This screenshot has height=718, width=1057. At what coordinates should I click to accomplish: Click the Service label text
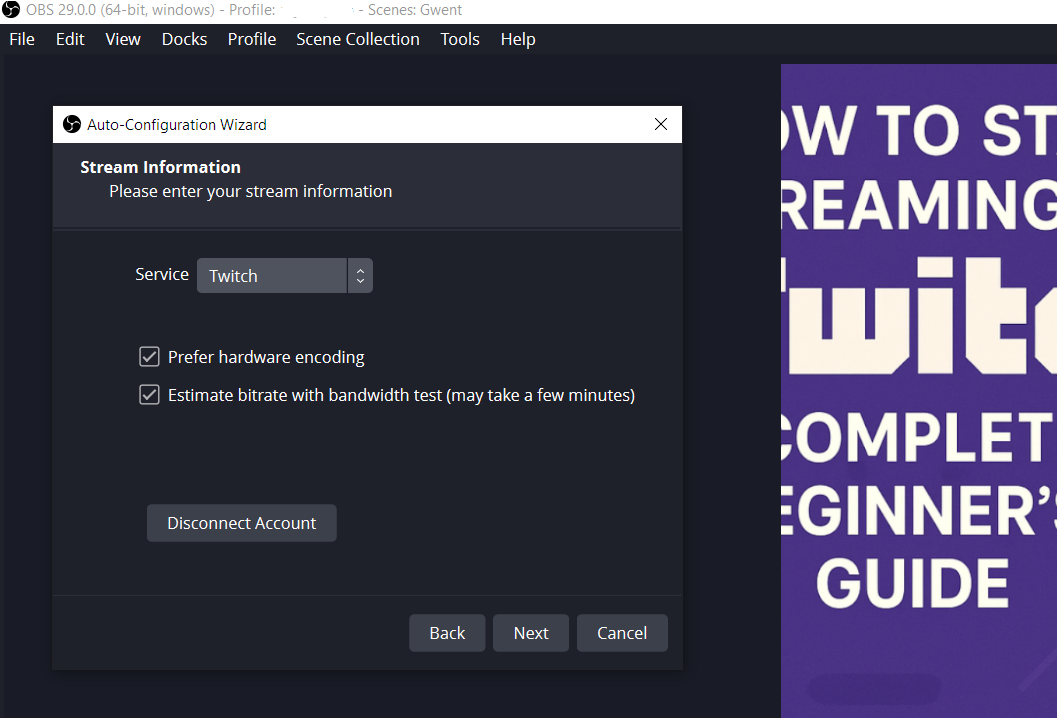[x=162, y=274]
